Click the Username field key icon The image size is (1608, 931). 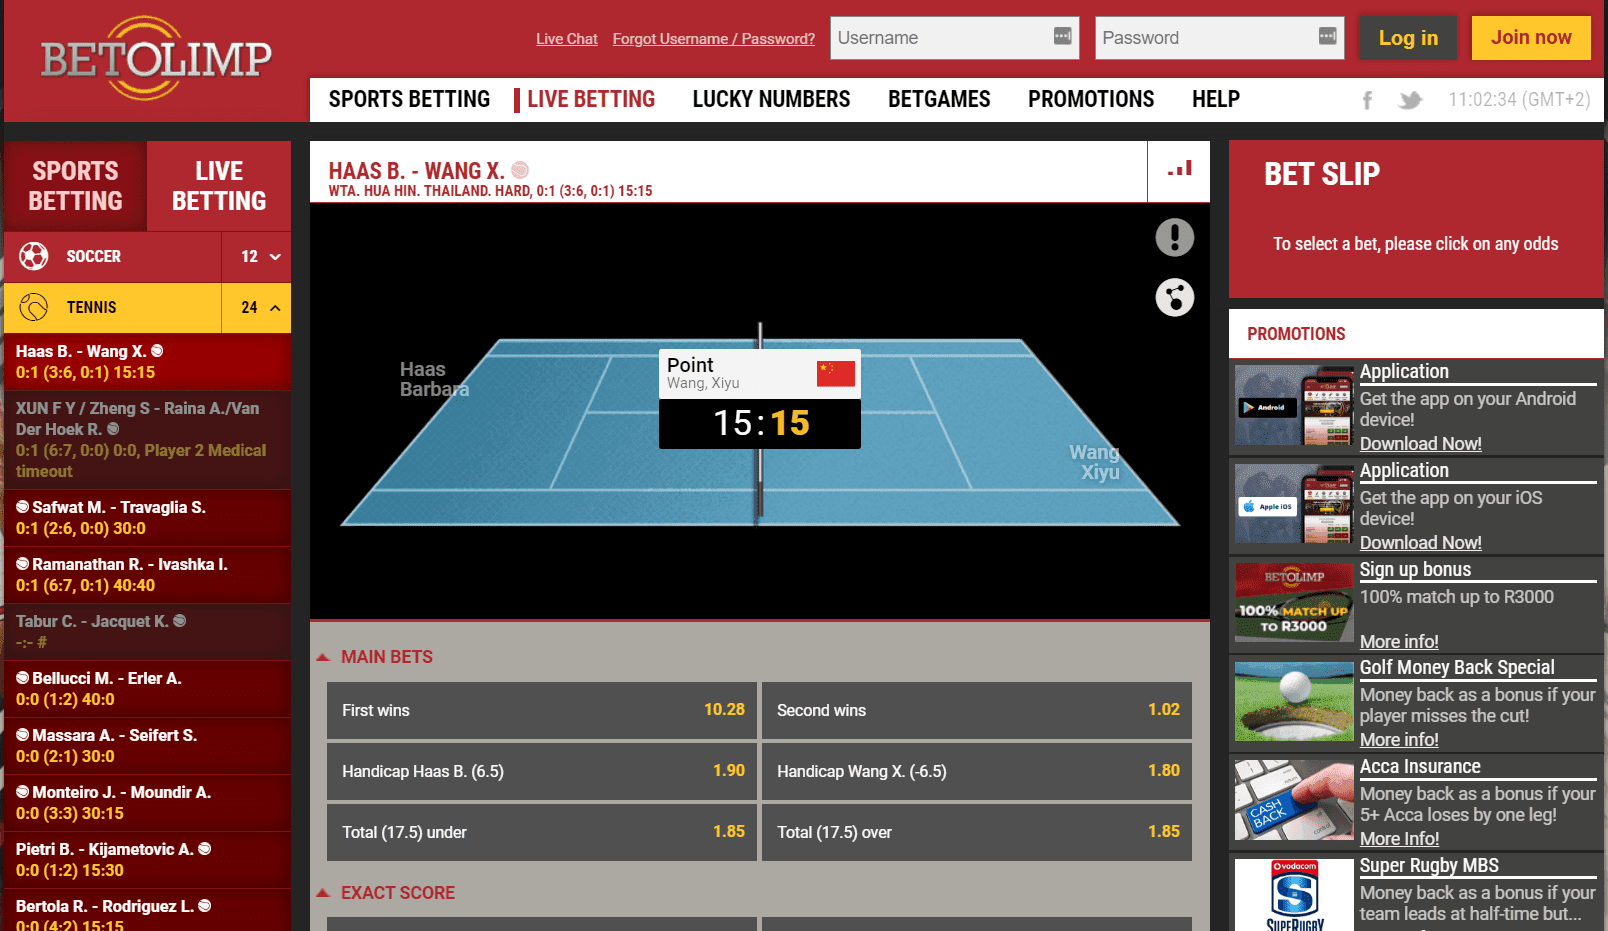[1062, 36]
